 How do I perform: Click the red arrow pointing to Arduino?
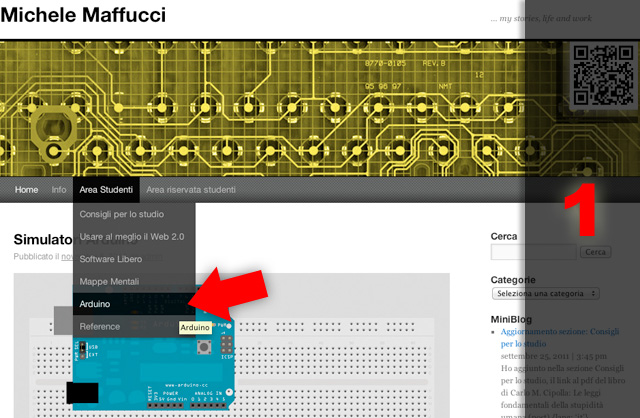(x=231, y=295)
